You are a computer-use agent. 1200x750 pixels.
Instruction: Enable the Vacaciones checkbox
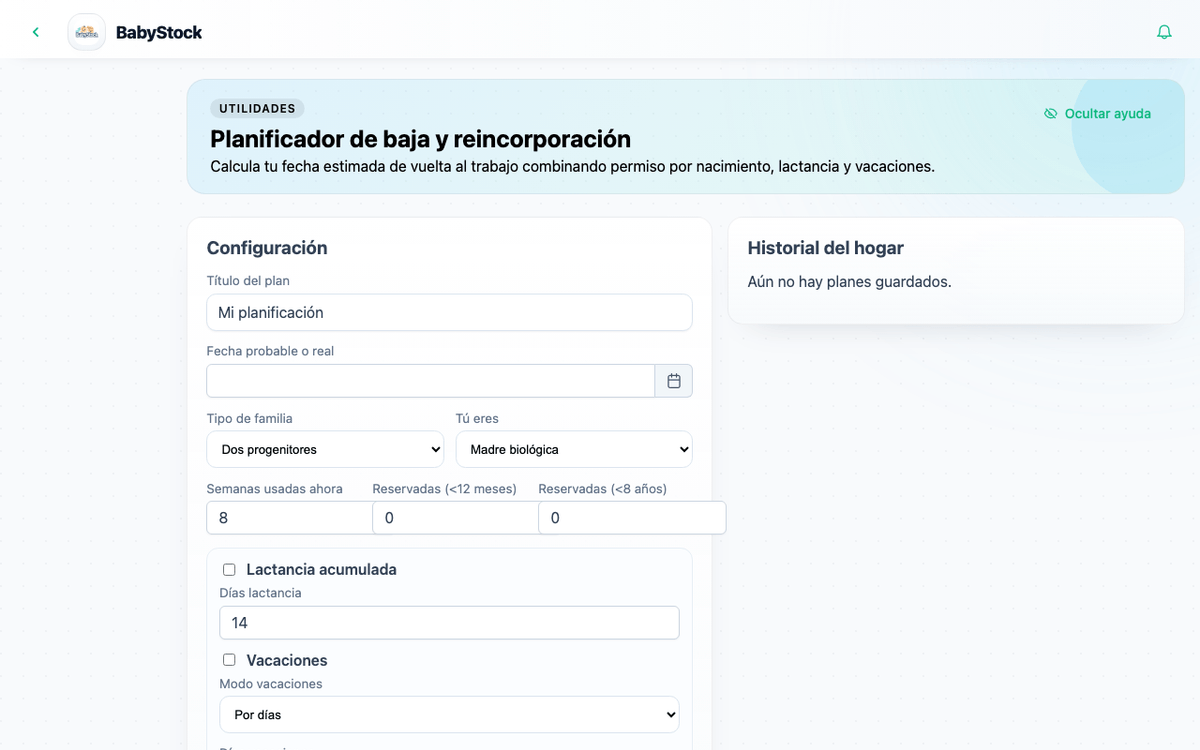point(229,661)
